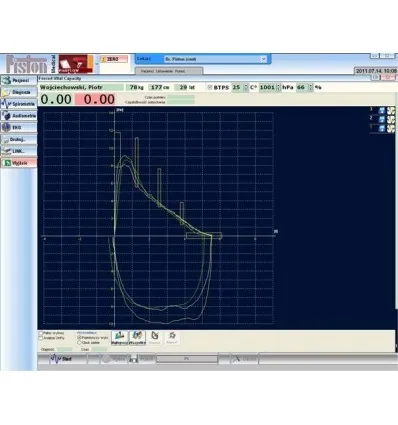Viewport: 398px width, 425px height.
Task: Click the curve icon for measurement 2
Action: pos(391,119)
